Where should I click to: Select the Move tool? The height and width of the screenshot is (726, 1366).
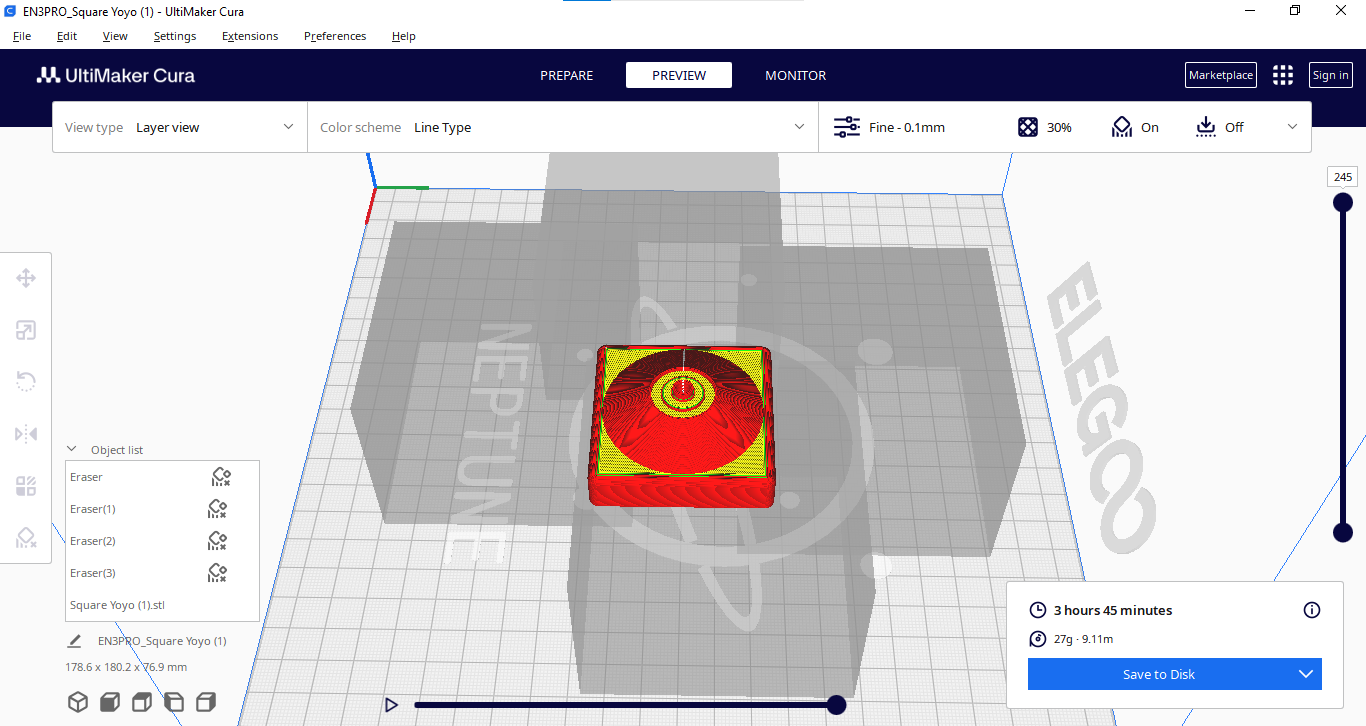(x=26, y=277)
